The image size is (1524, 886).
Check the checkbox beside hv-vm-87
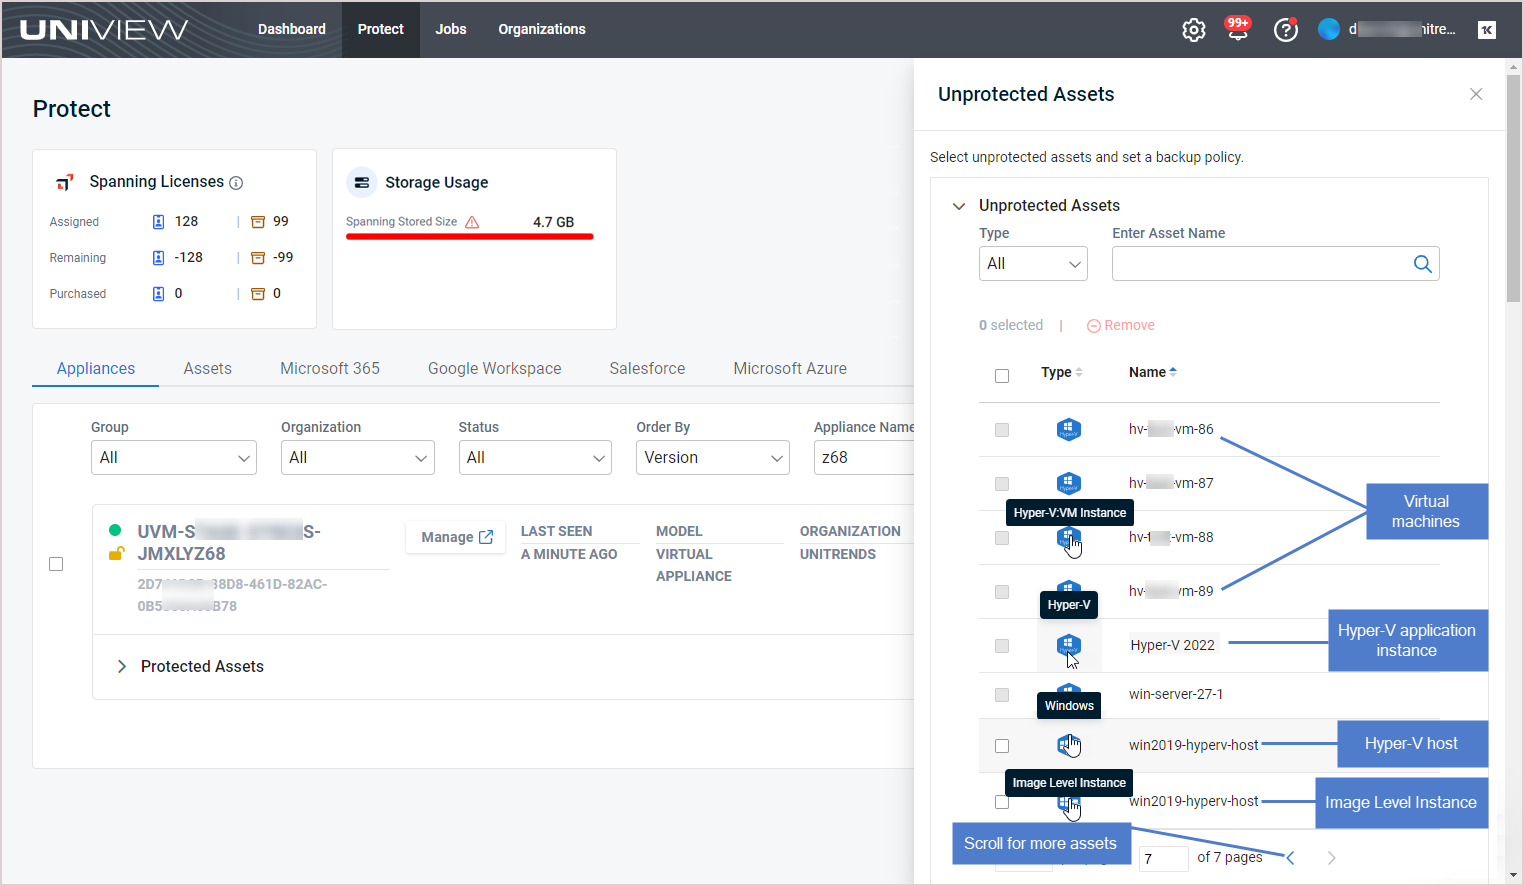click(x=1002, y=483)
